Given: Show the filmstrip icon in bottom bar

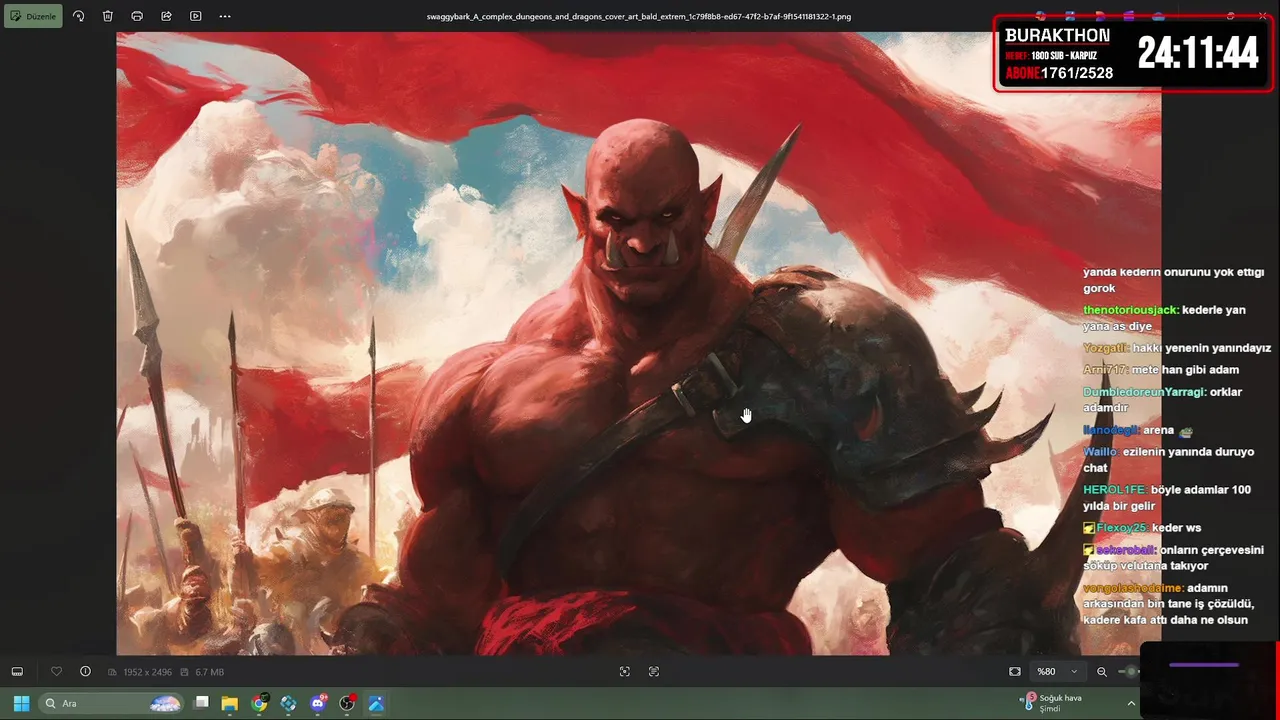Looking at the screenshot, I should point(17,672).
